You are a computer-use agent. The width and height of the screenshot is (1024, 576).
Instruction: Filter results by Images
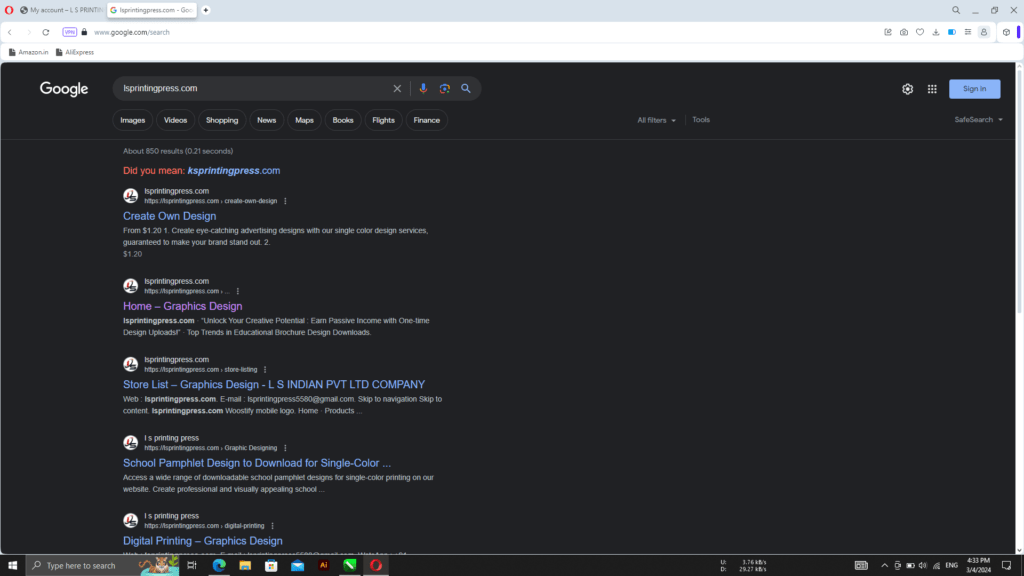(133, 120)
